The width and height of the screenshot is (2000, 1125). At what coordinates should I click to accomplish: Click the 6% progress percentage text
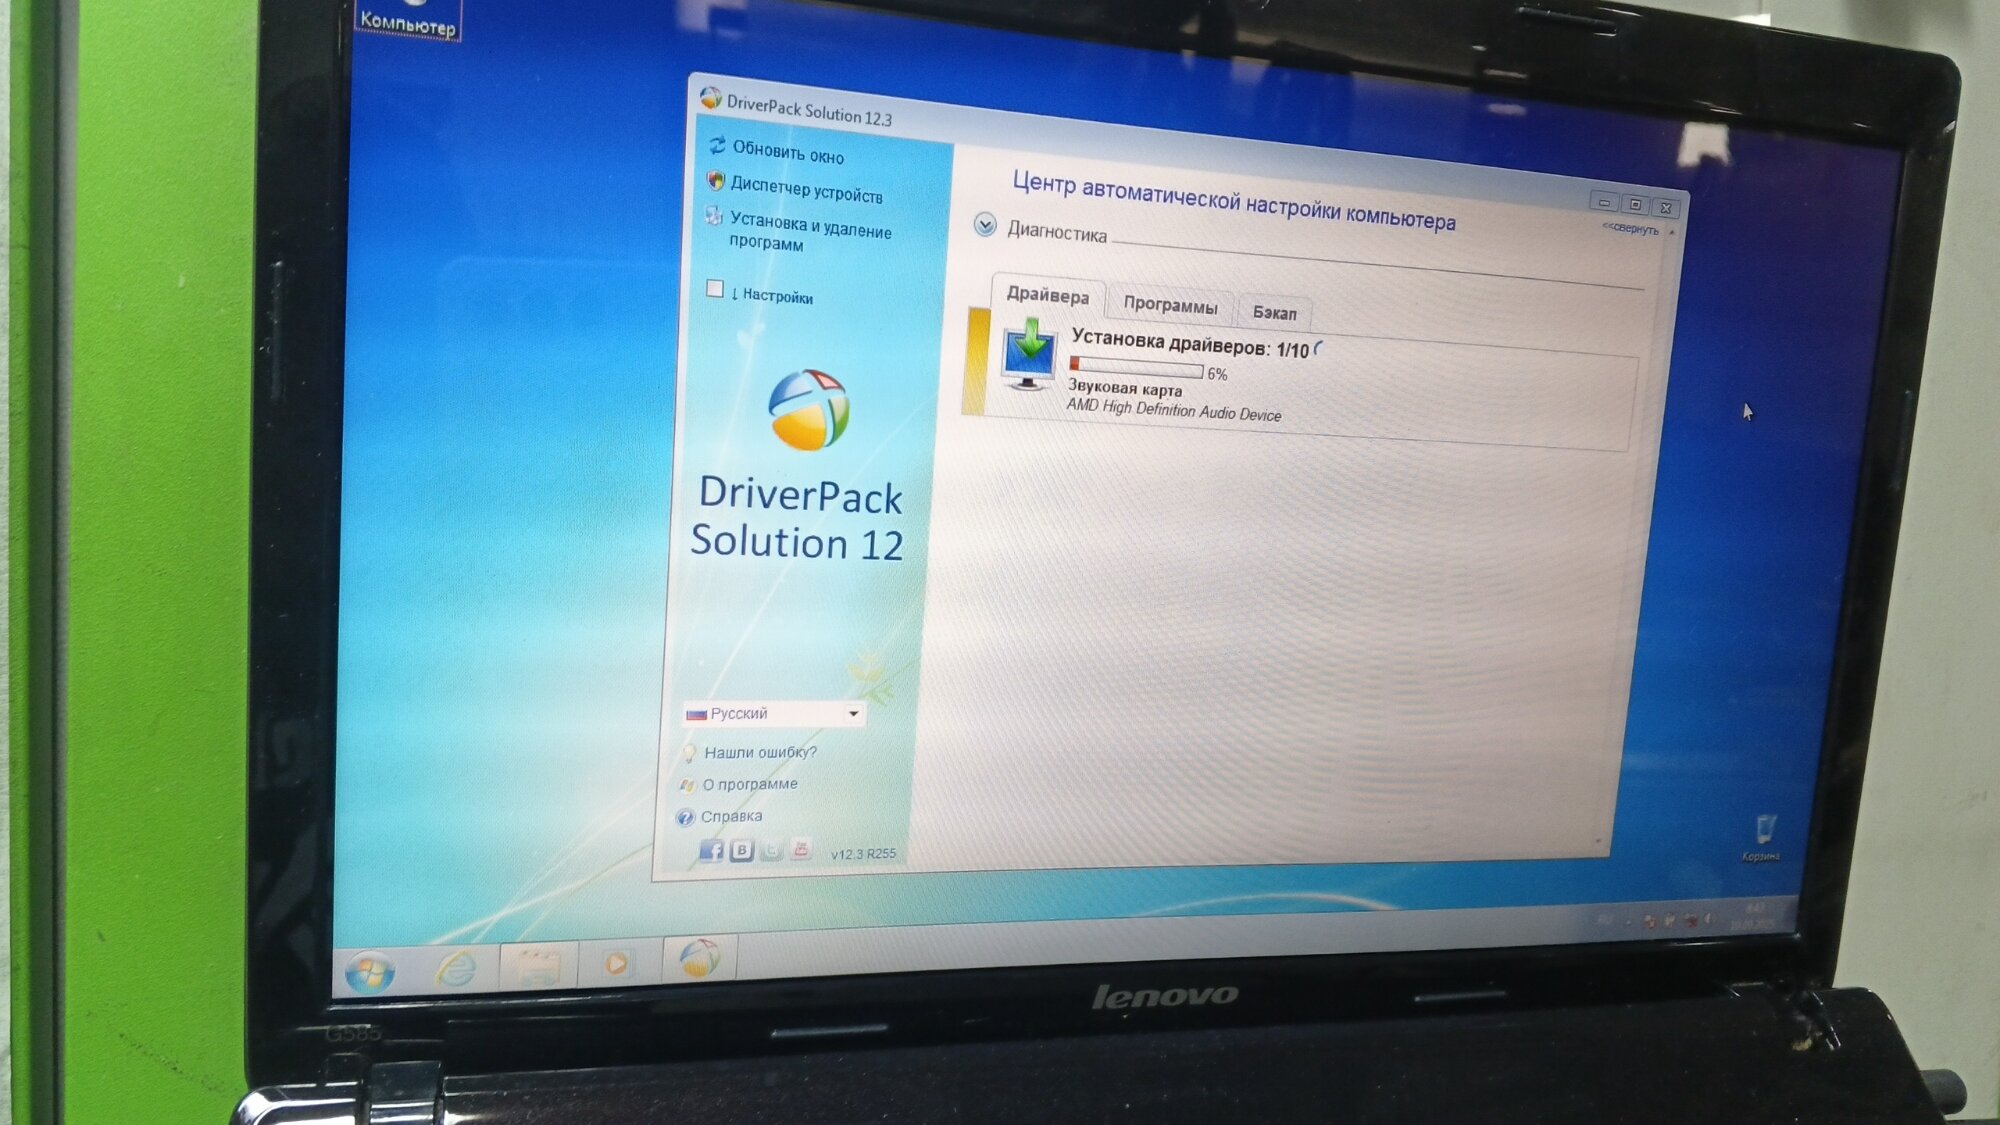tap(1217, 374)
